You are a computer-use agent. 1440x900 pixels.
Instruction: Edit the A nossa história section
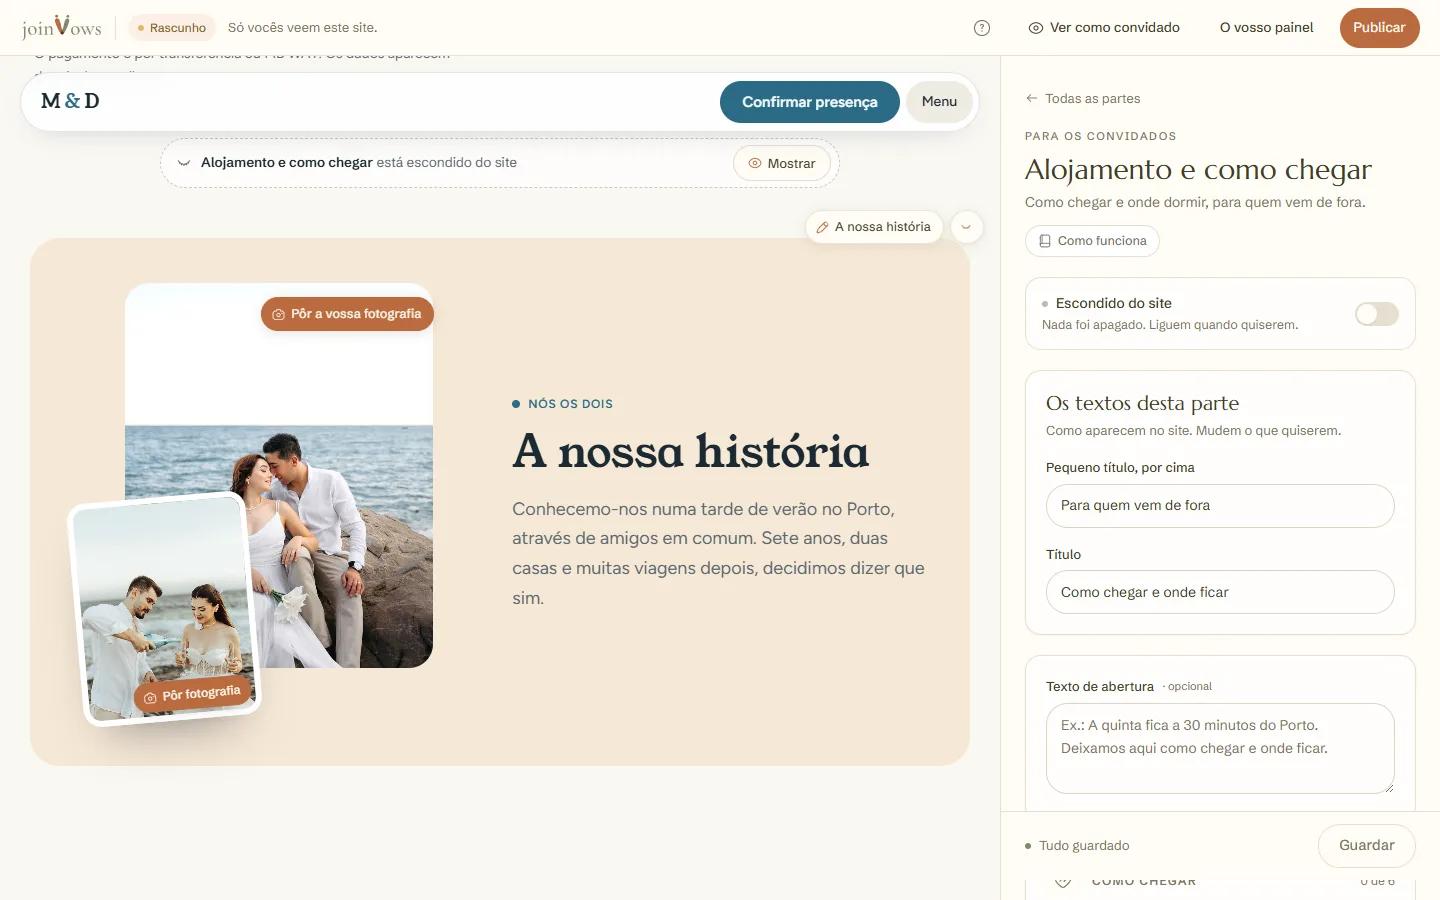coord(874,227)
